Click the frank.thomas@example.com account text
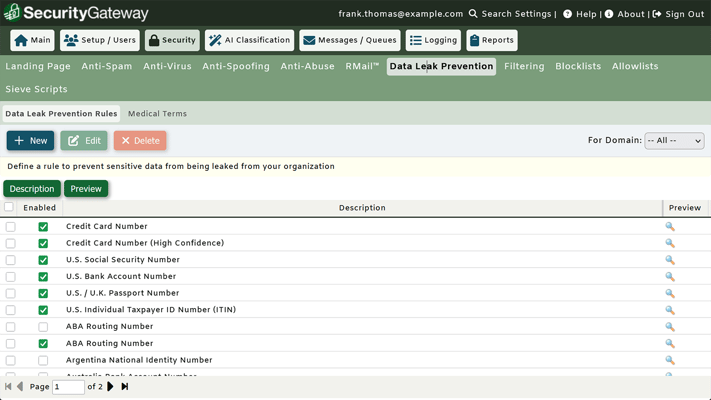This screenshot has height=400, width=711. [x=401, y=14]
